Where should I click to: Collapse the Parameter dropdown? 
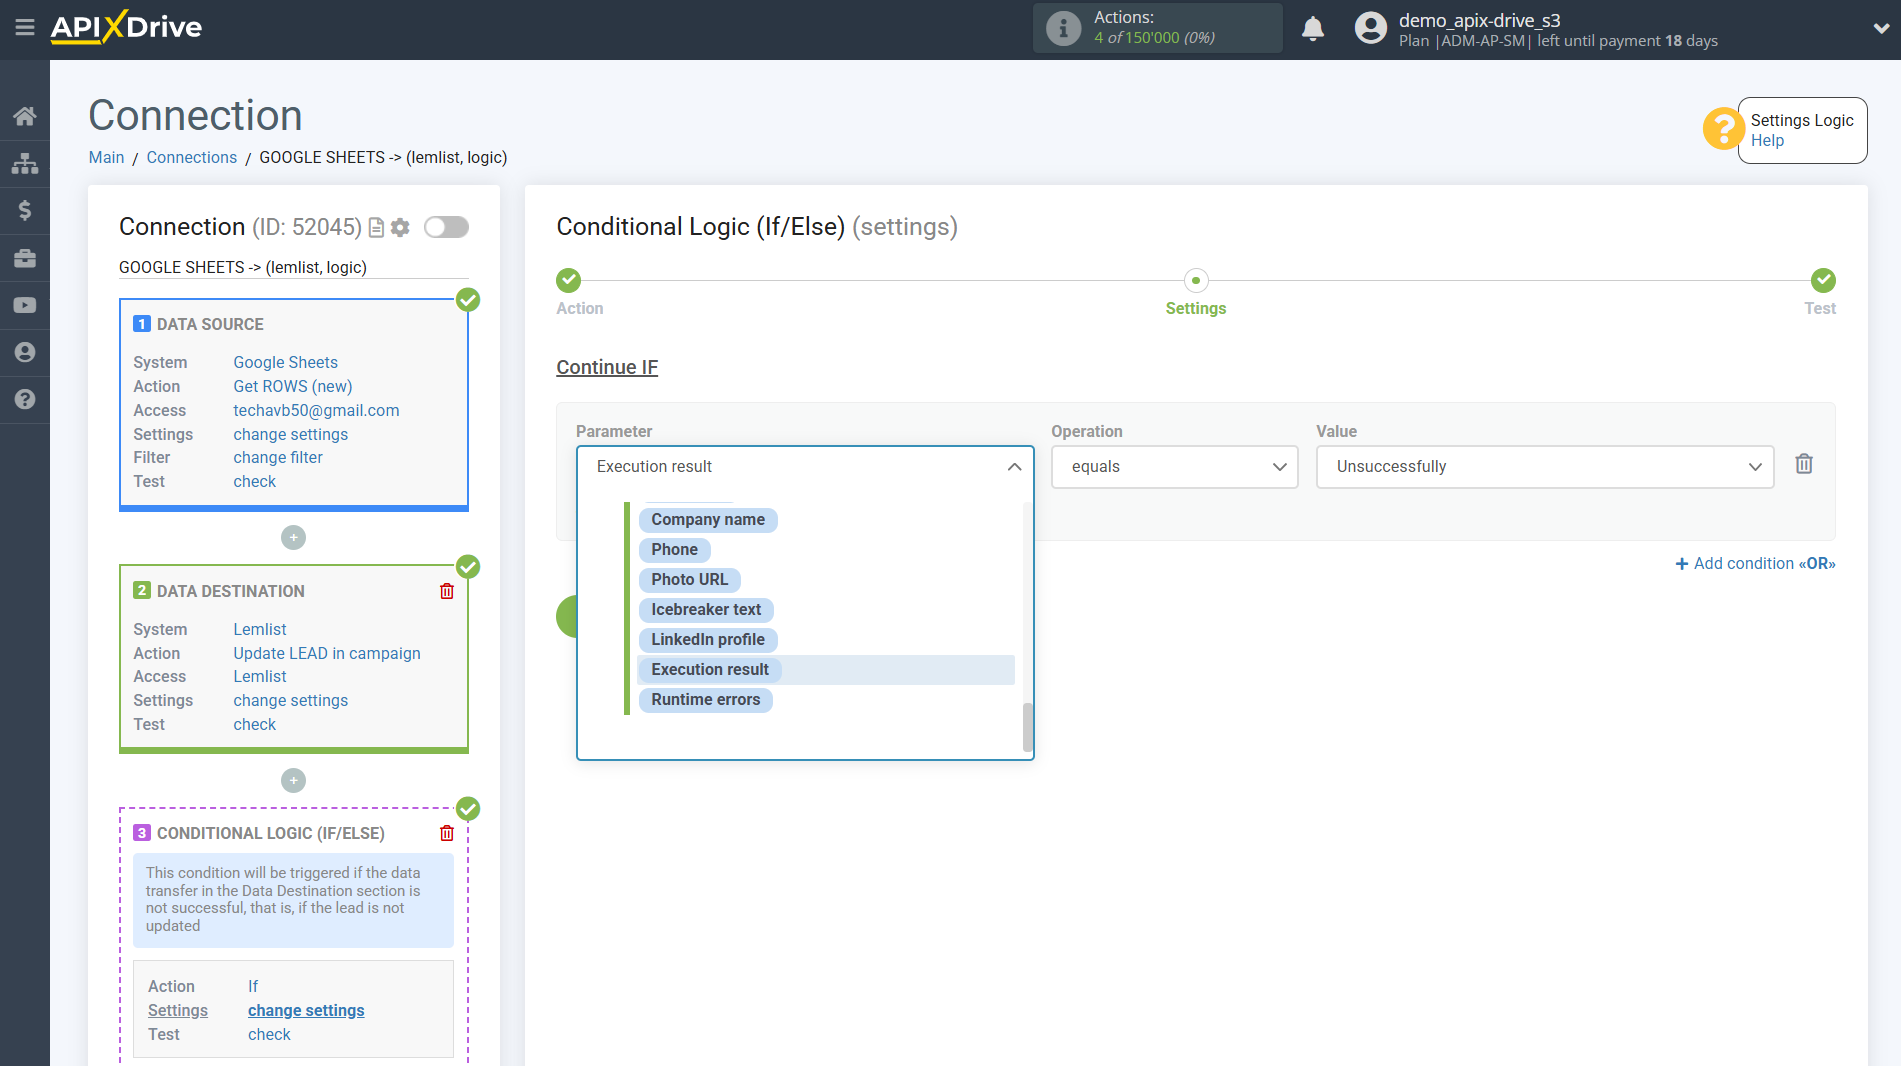1014,467
